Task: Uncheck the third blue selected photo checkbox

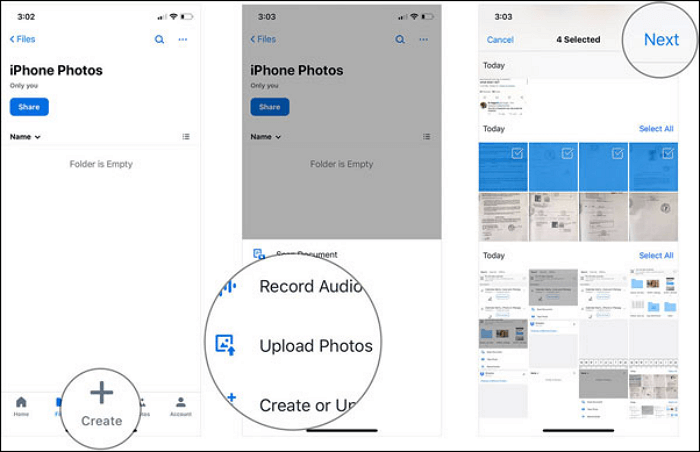Action: point(617,154)
